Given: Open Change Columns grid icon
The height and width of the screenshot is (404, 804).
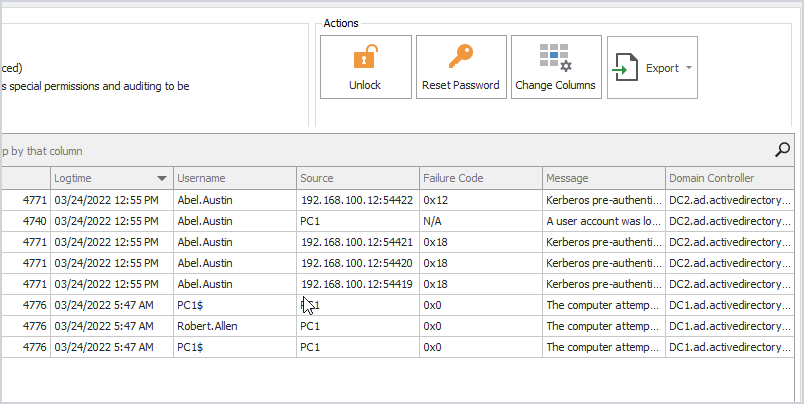Looking at the screenshot, I should (x=555, y=57).
